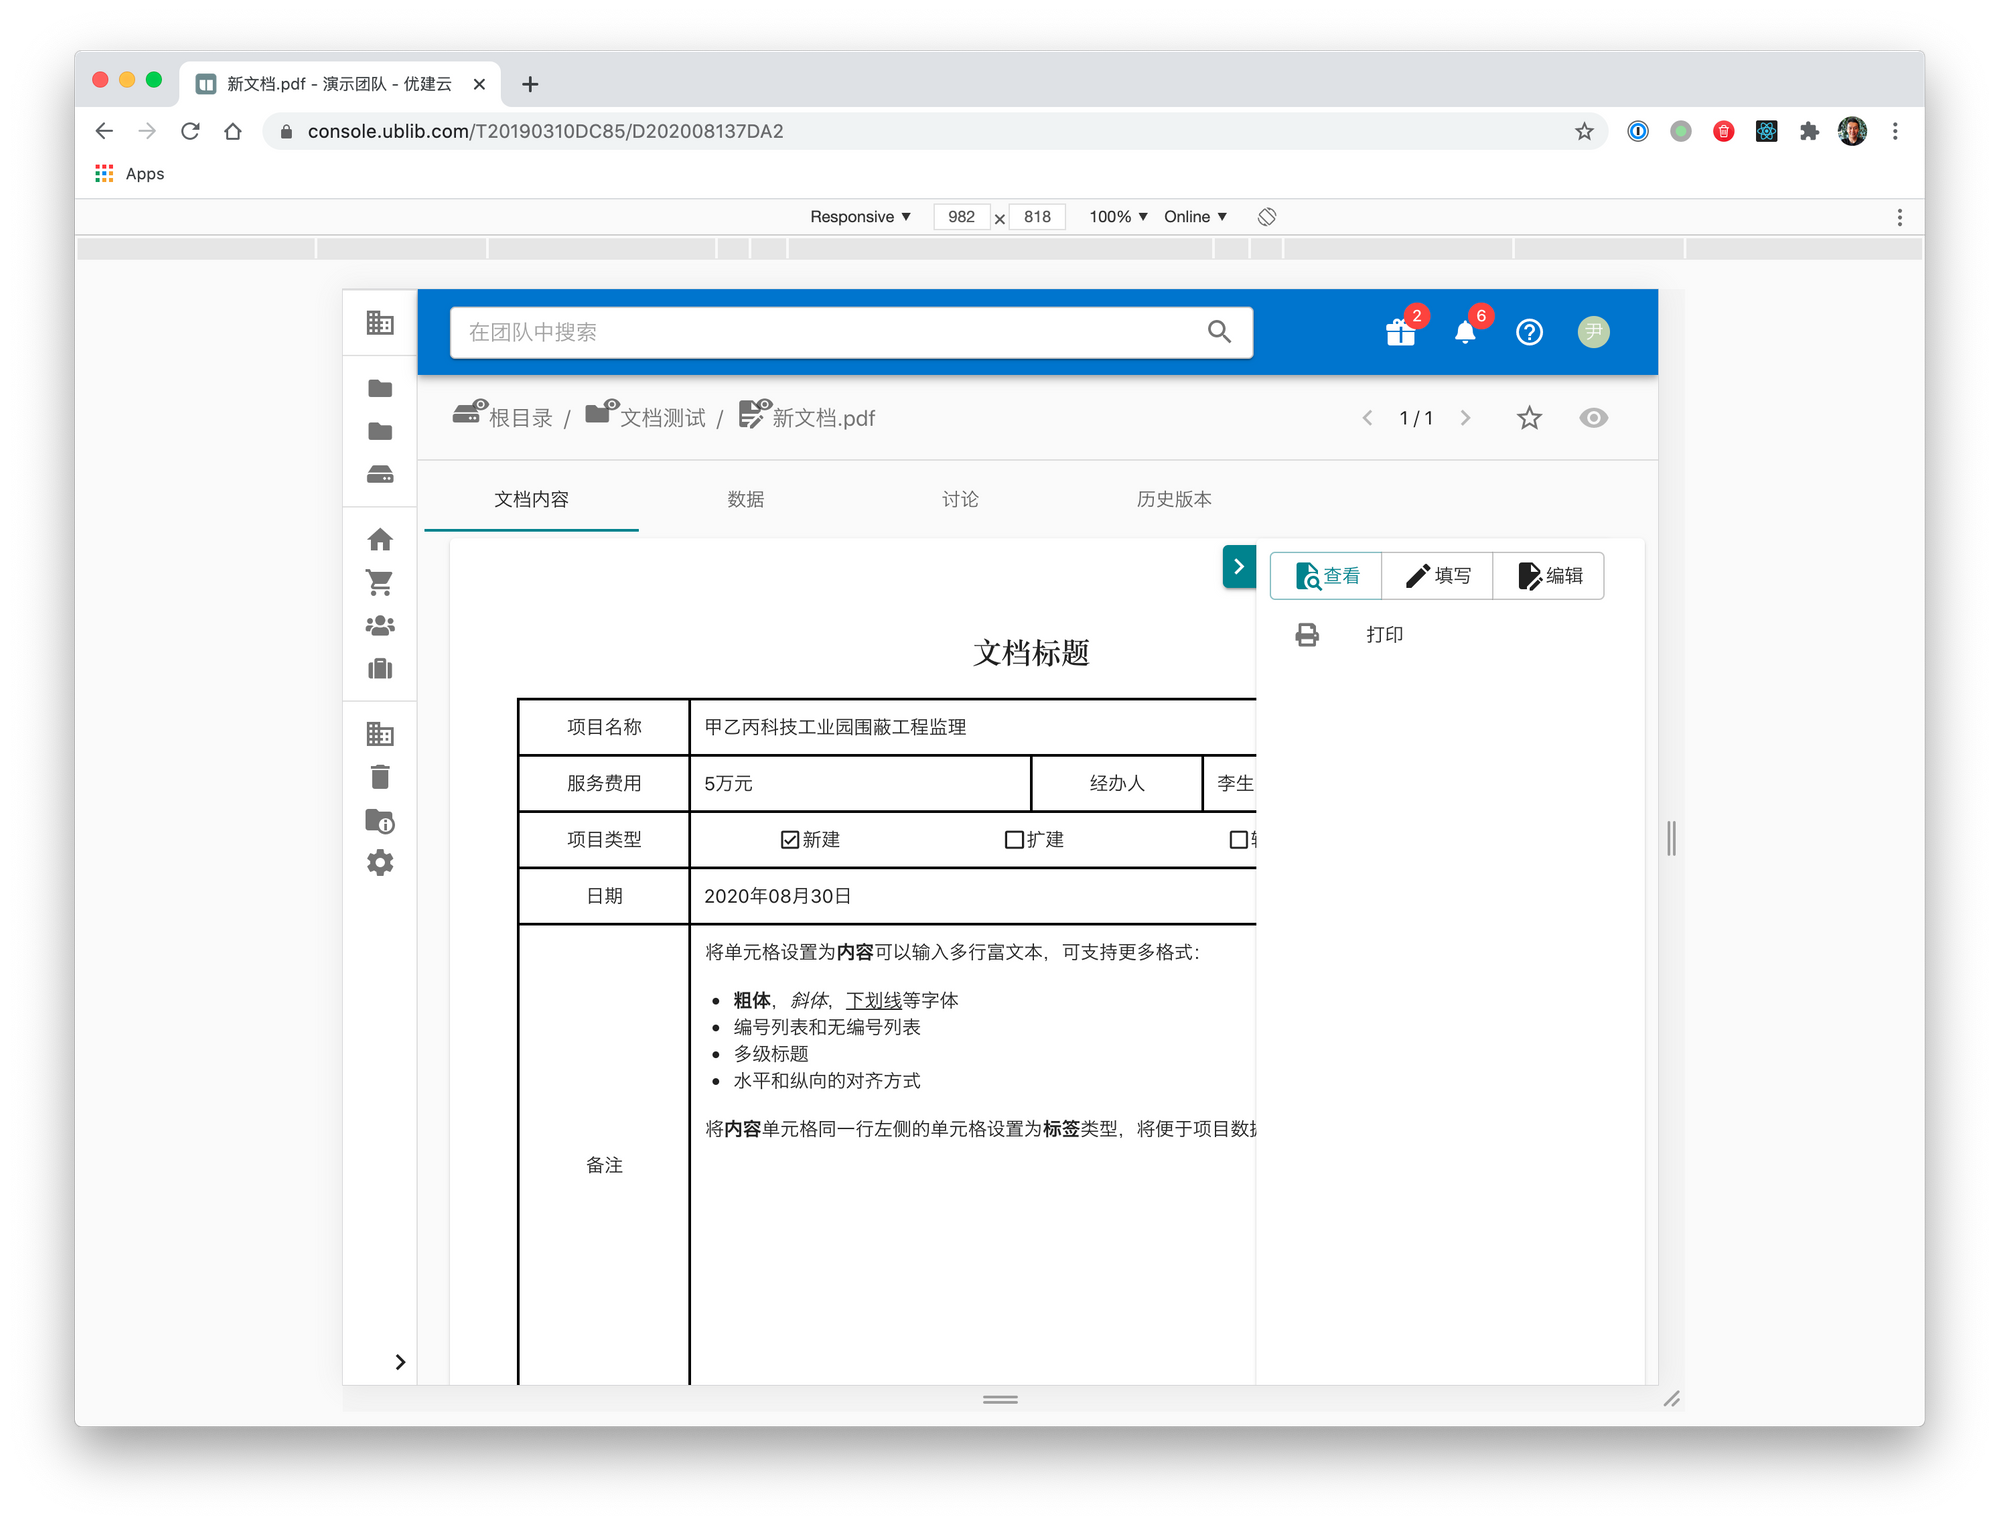
Task: Click the 编辑 mode button
Action: 1549,576
